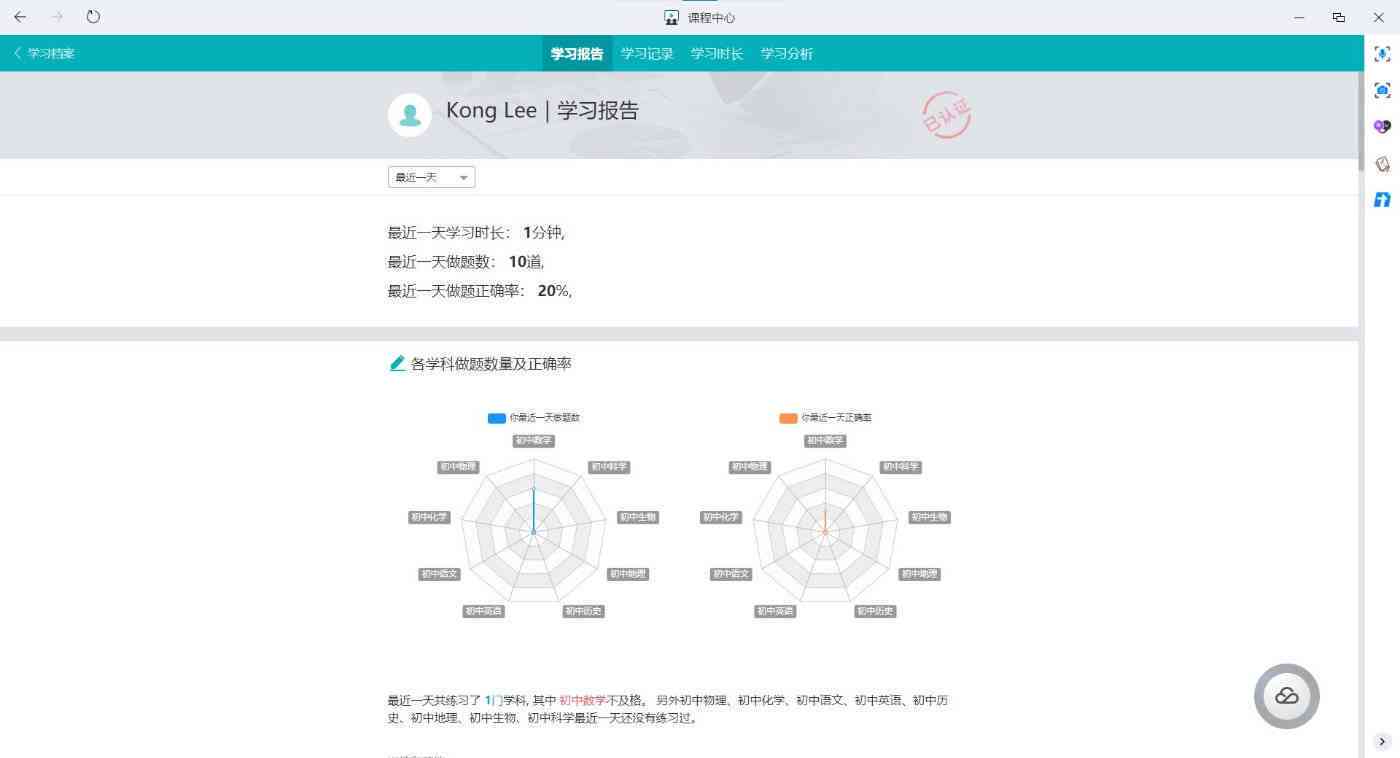
Task: Click 初中生物 label on left radar chart
Action: tap(637, 517)
